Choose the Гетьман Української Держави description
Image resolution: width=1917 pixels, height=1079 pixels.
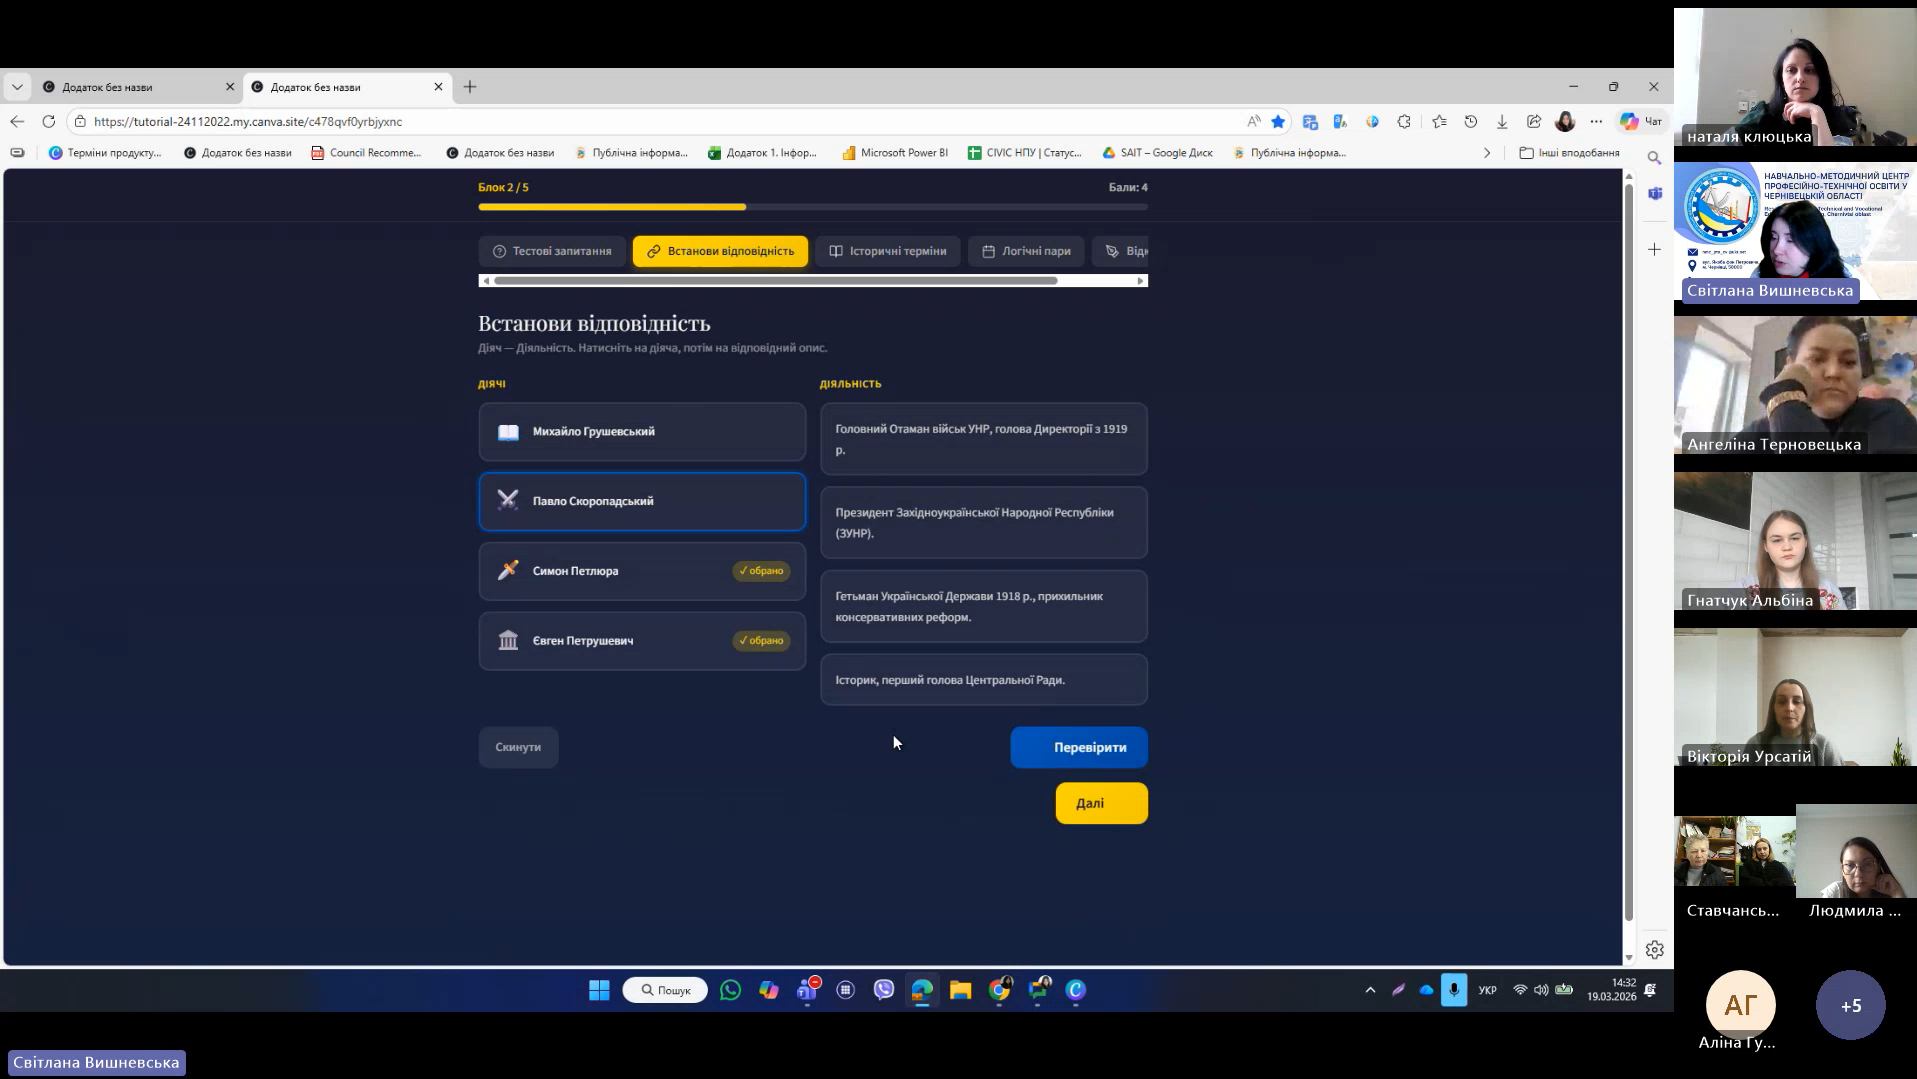(x=983, y=606)
